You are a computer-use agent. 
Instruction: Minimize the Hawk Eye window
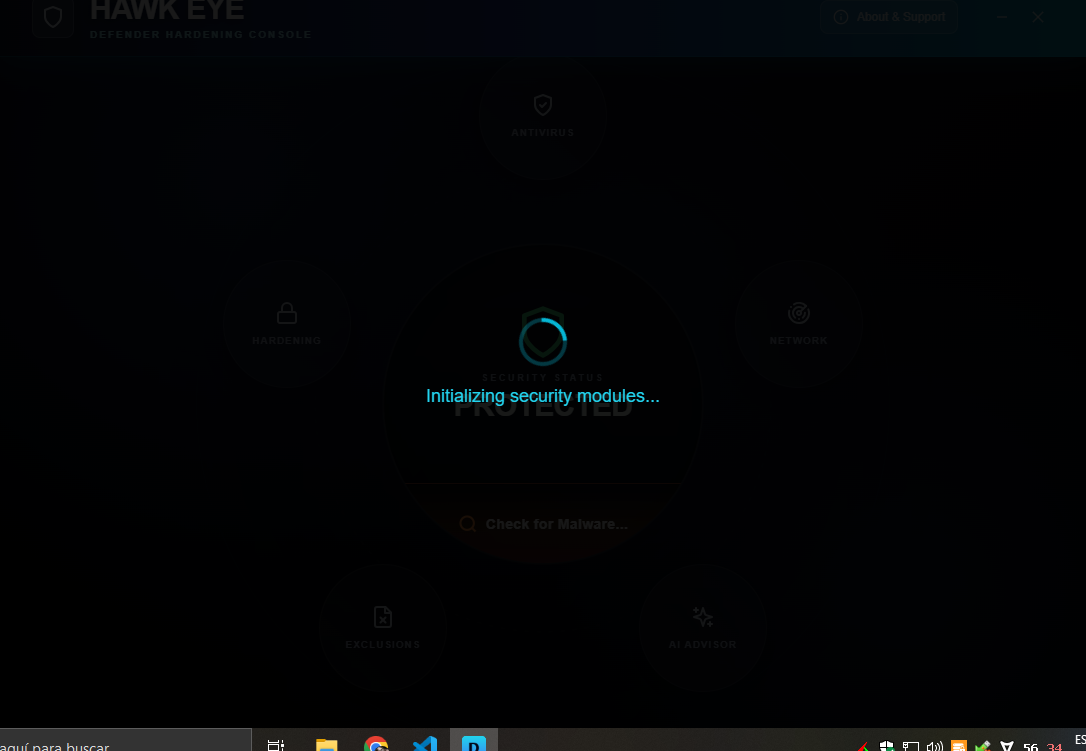[1002, 17]
